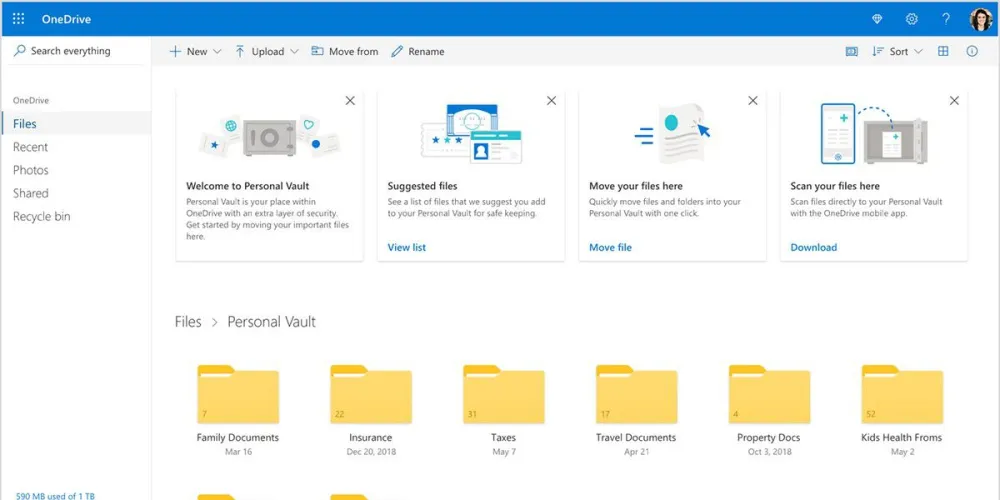Click the help question mark icon
1000x500 pixels.
pyautogui.click(x=946, y=19)
